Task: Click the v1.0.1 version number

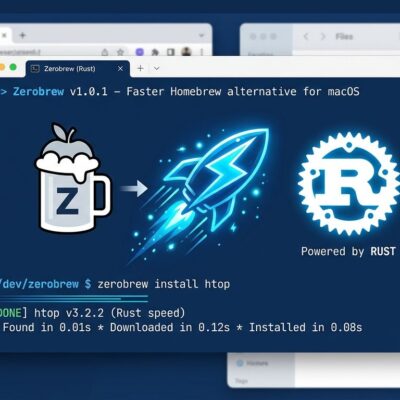Action: [89, 91]
